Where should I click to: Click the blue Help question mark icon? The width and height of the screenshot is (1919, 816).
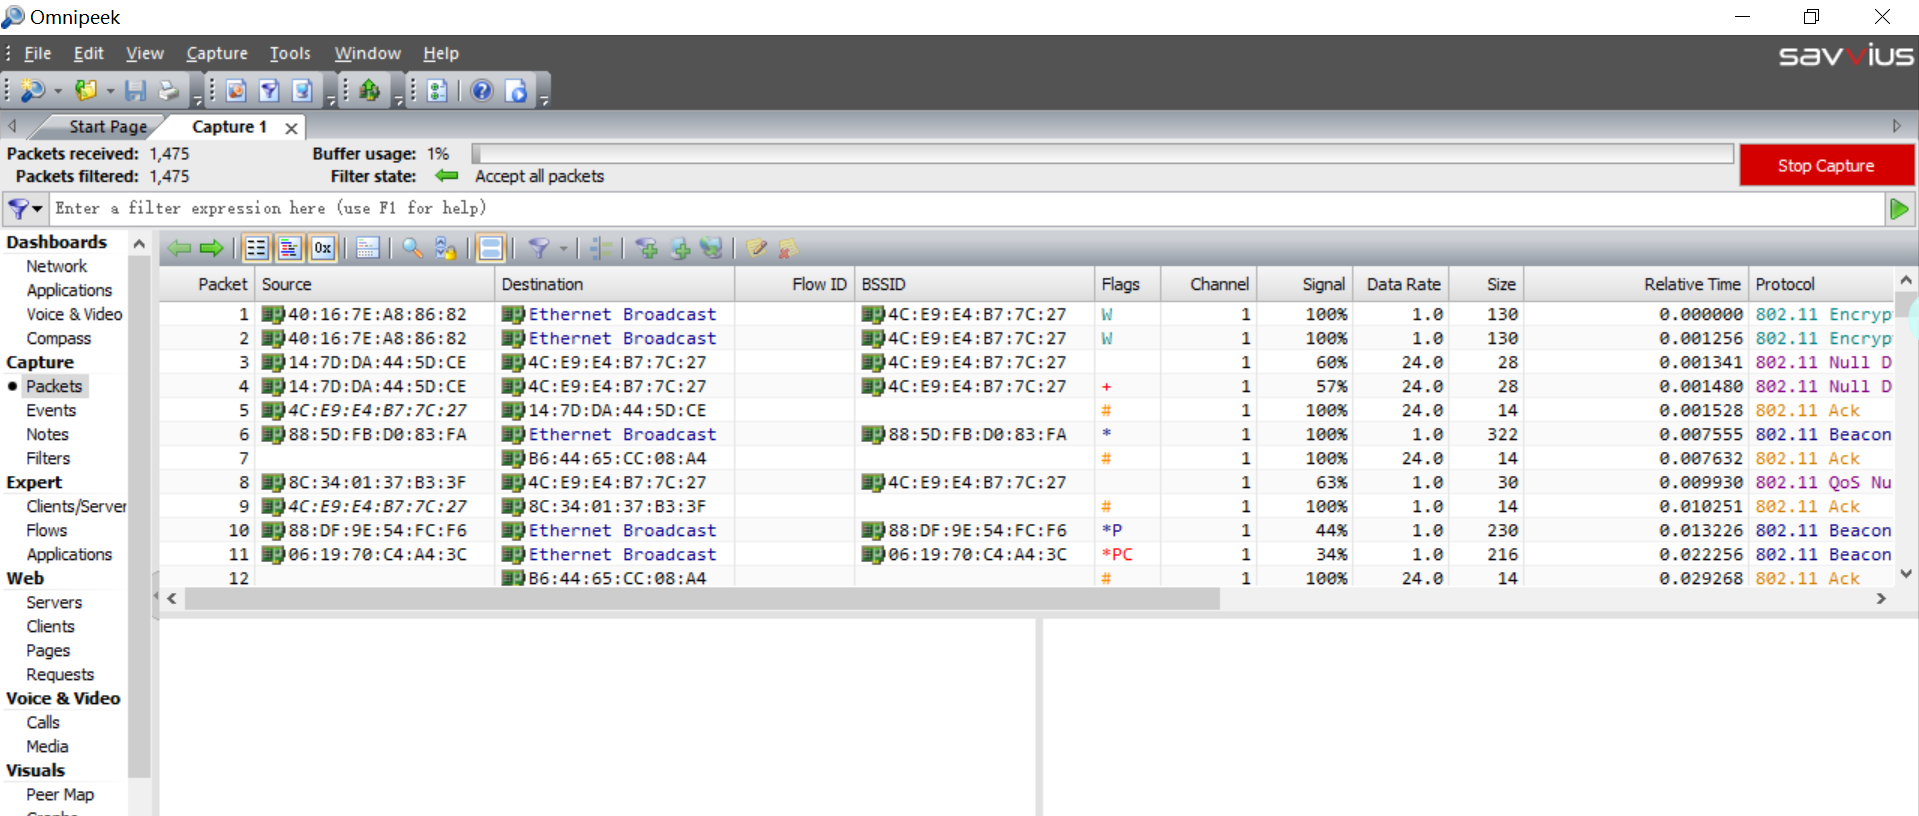coord(482,91)
